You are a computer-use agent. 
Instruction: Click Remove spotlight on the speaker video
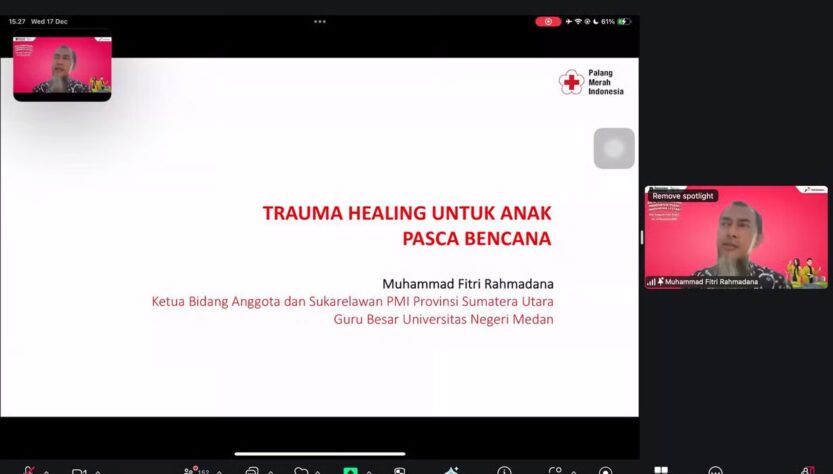click(x=682, y=196)
